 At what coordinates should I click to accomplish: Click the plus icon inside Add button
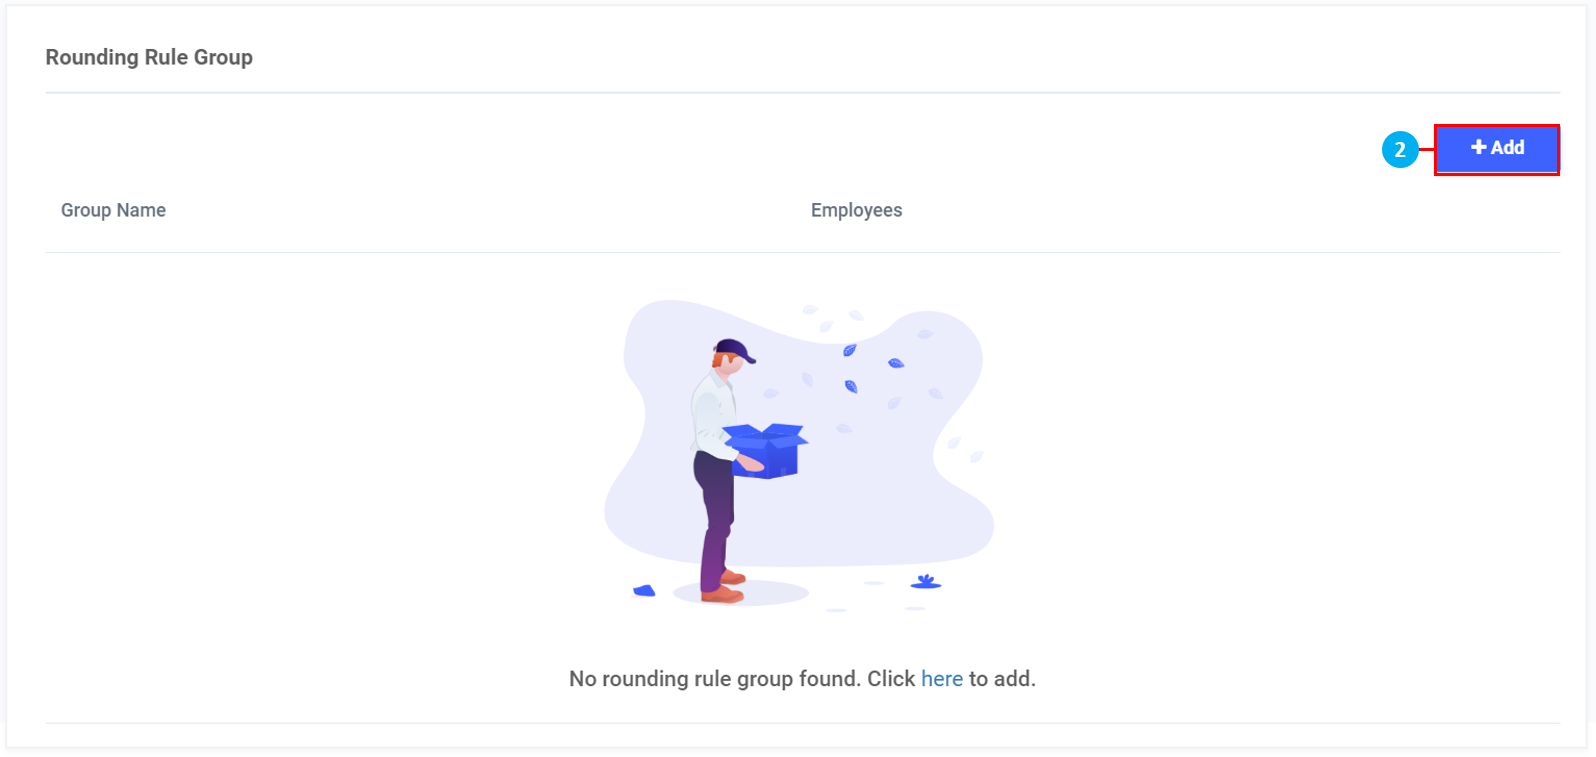tap(1478, 148)
